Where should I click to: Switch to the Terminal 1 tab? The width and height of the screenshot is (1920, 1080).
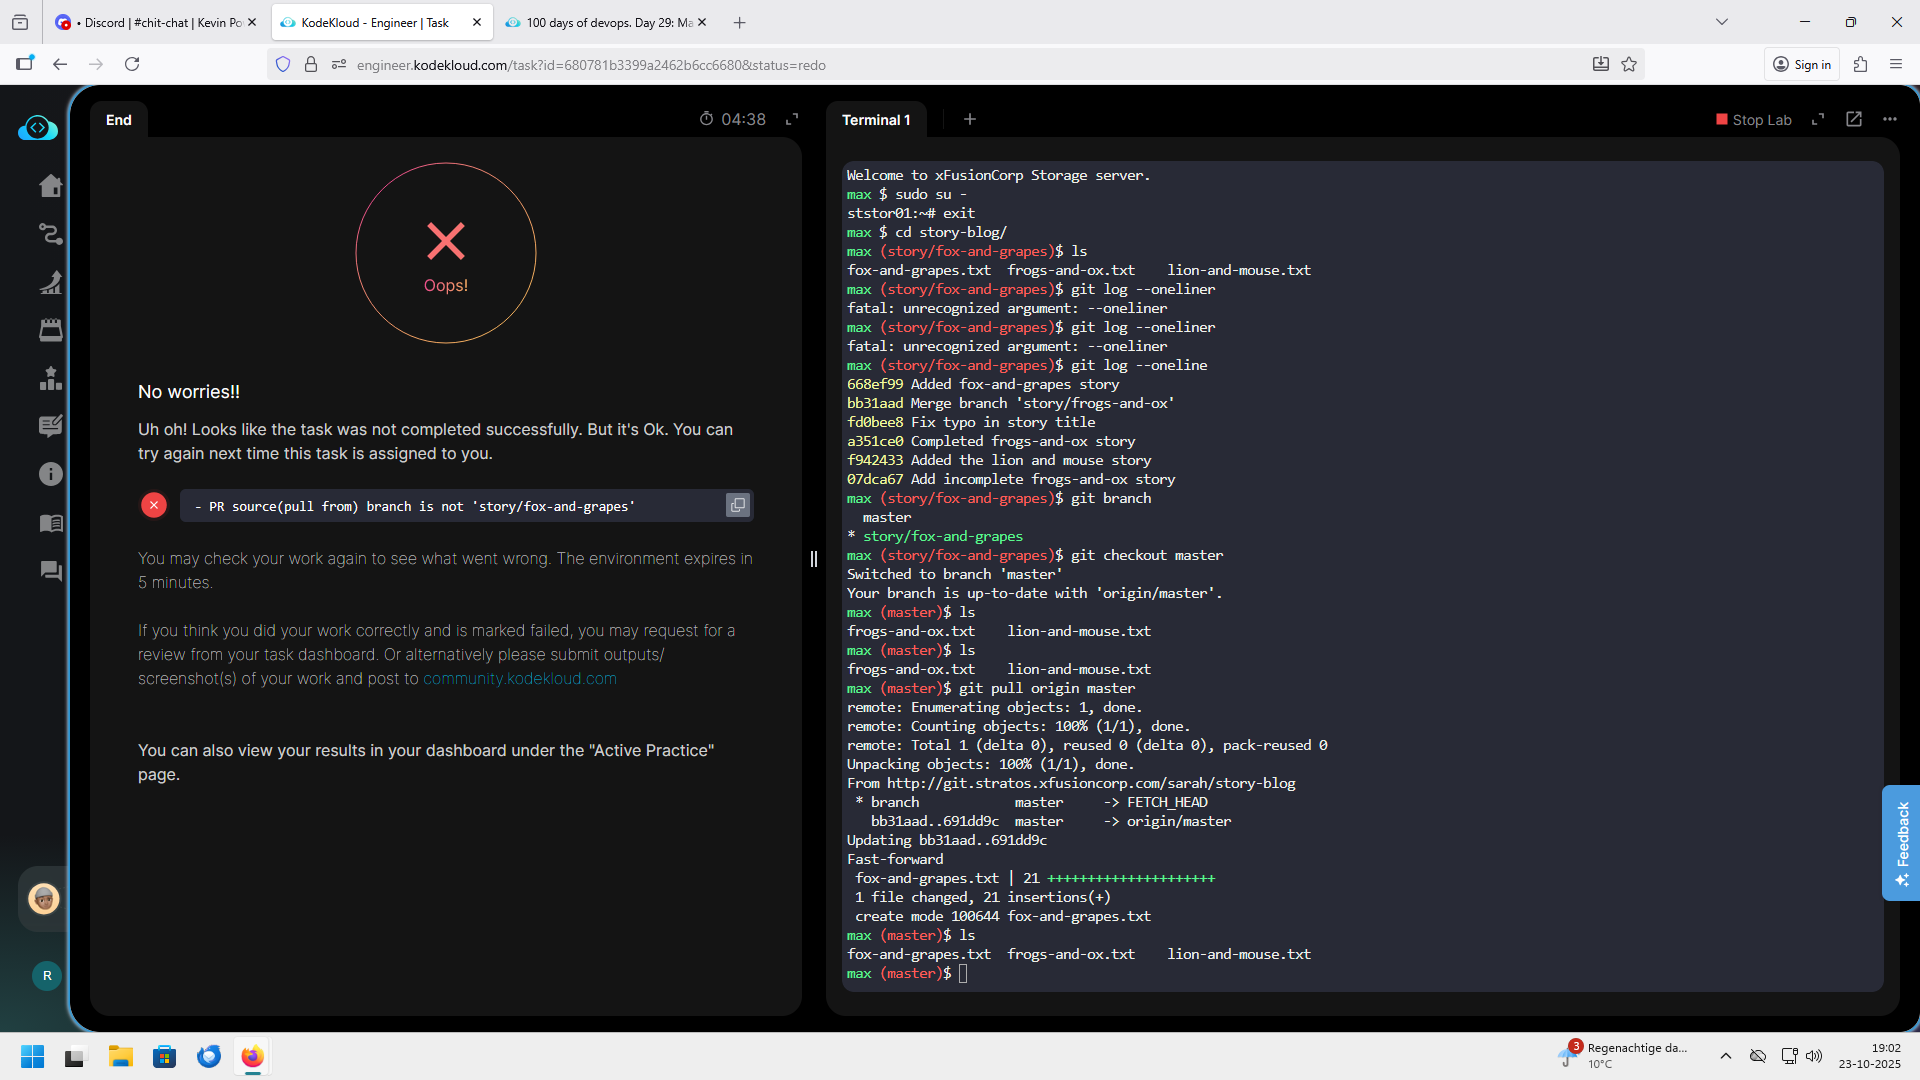tap(876, 120)
